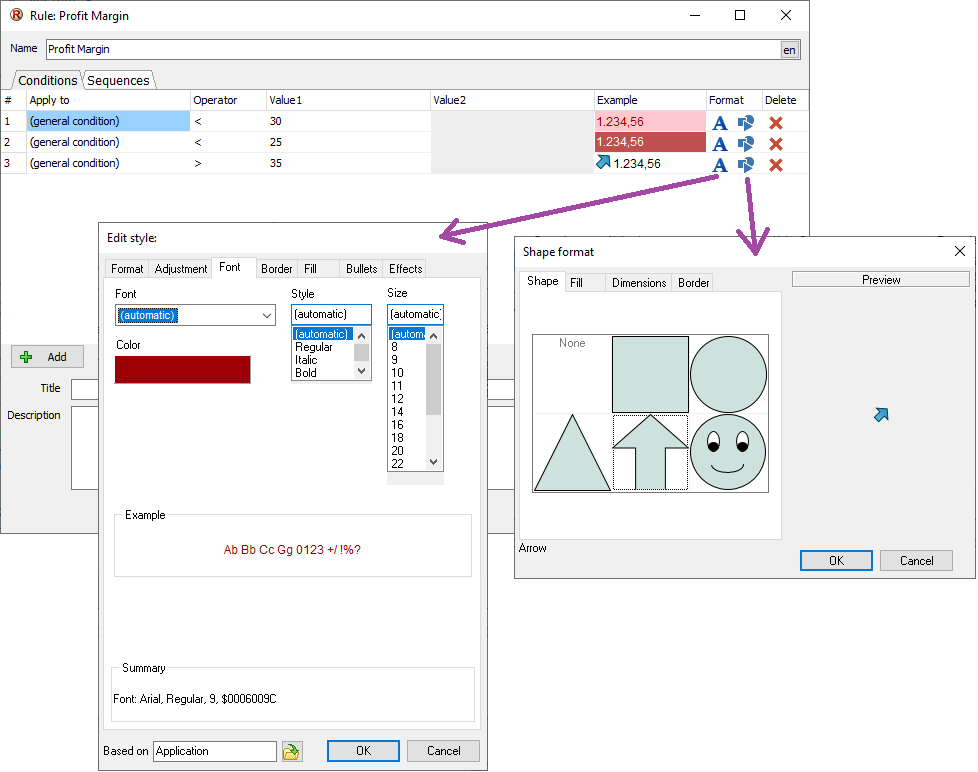Image resolution: width=978 pixels, height=772 pixels.
Task: Click the Size text field
Action: pyautogui.click(x=415, y=314)
